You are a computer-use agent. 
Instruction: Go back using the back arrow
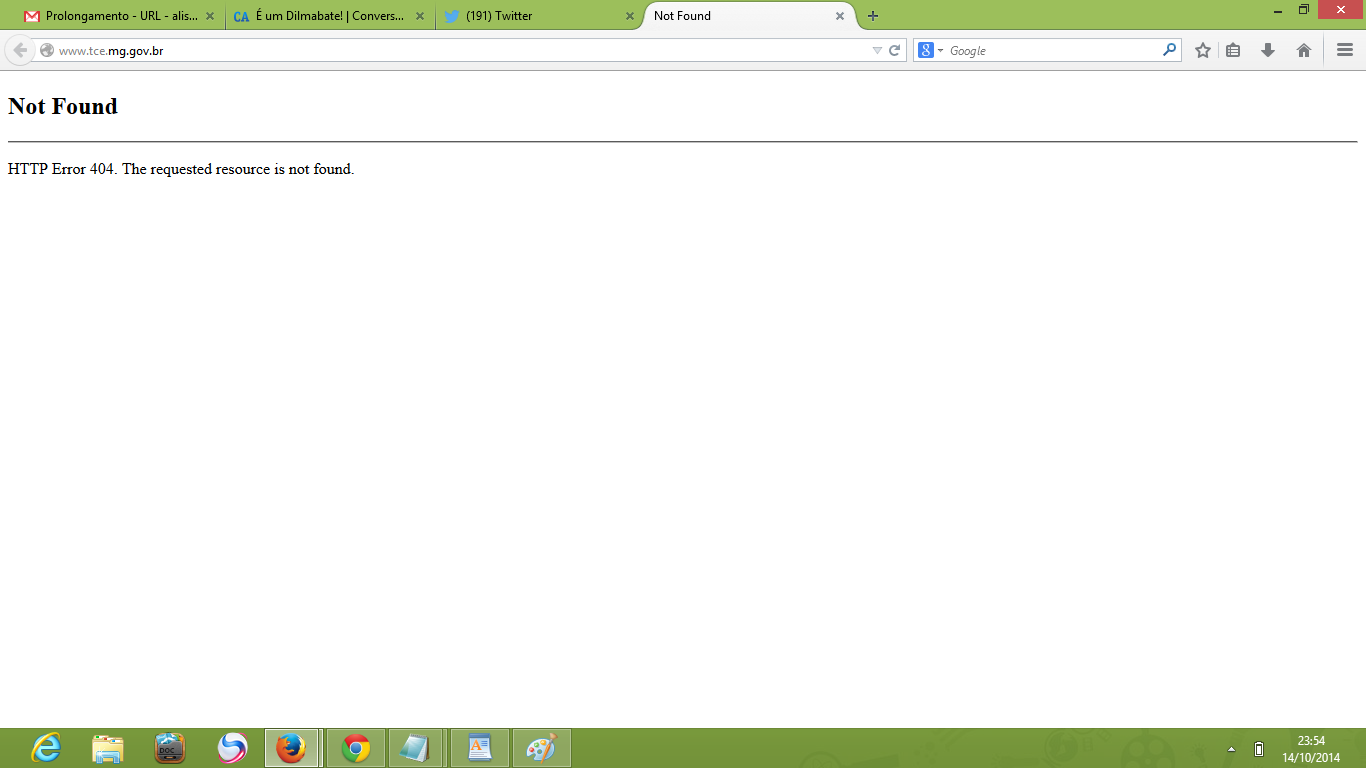pos(20,50)
